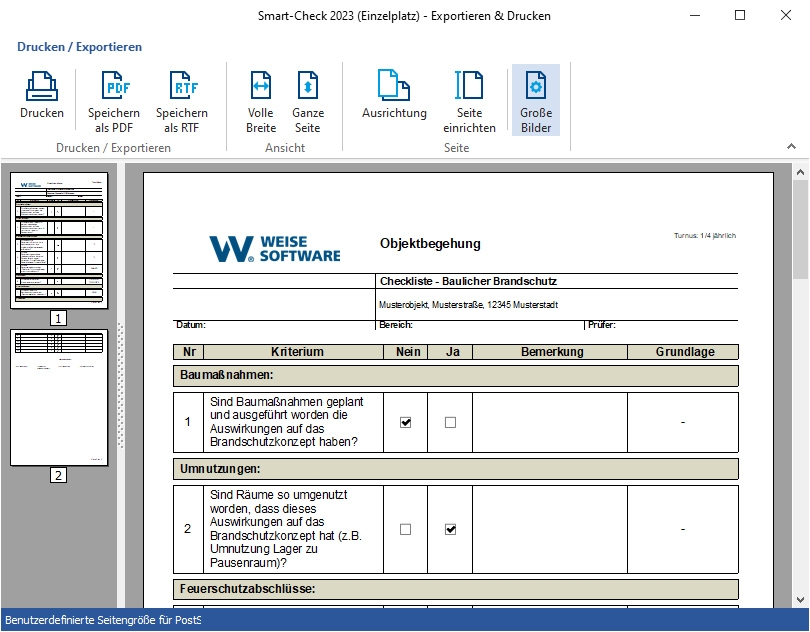Viewport: 810px width, 632px height.
Task: Click the 'Datum:' field label
Action: click(191, 325)
